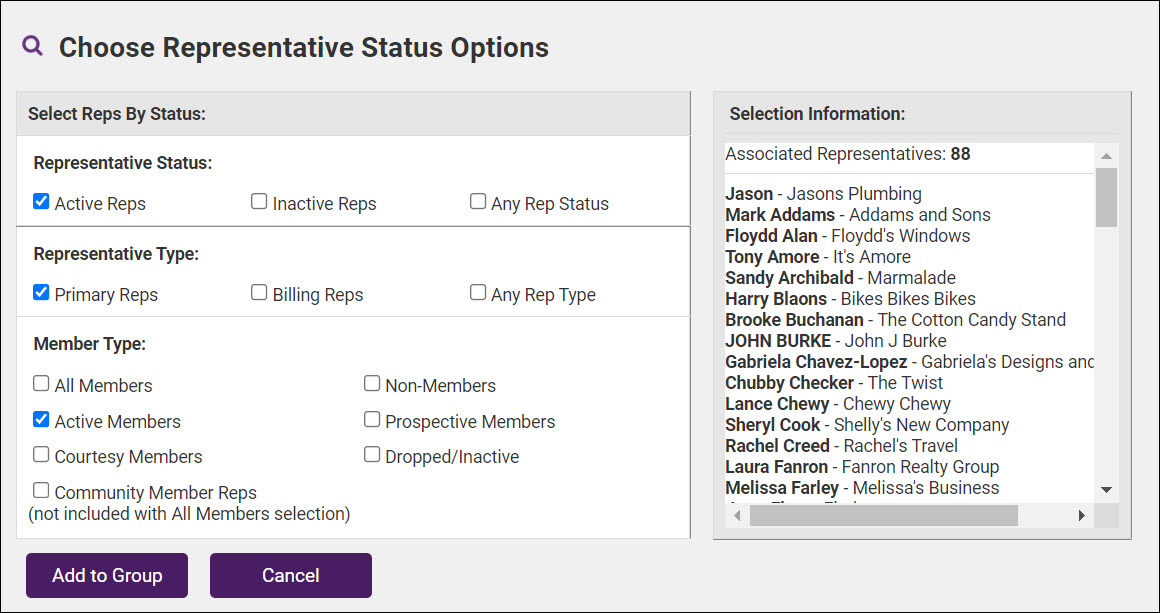
Task: Select the Billing Reps checkbox
Action: click(259, 293)
